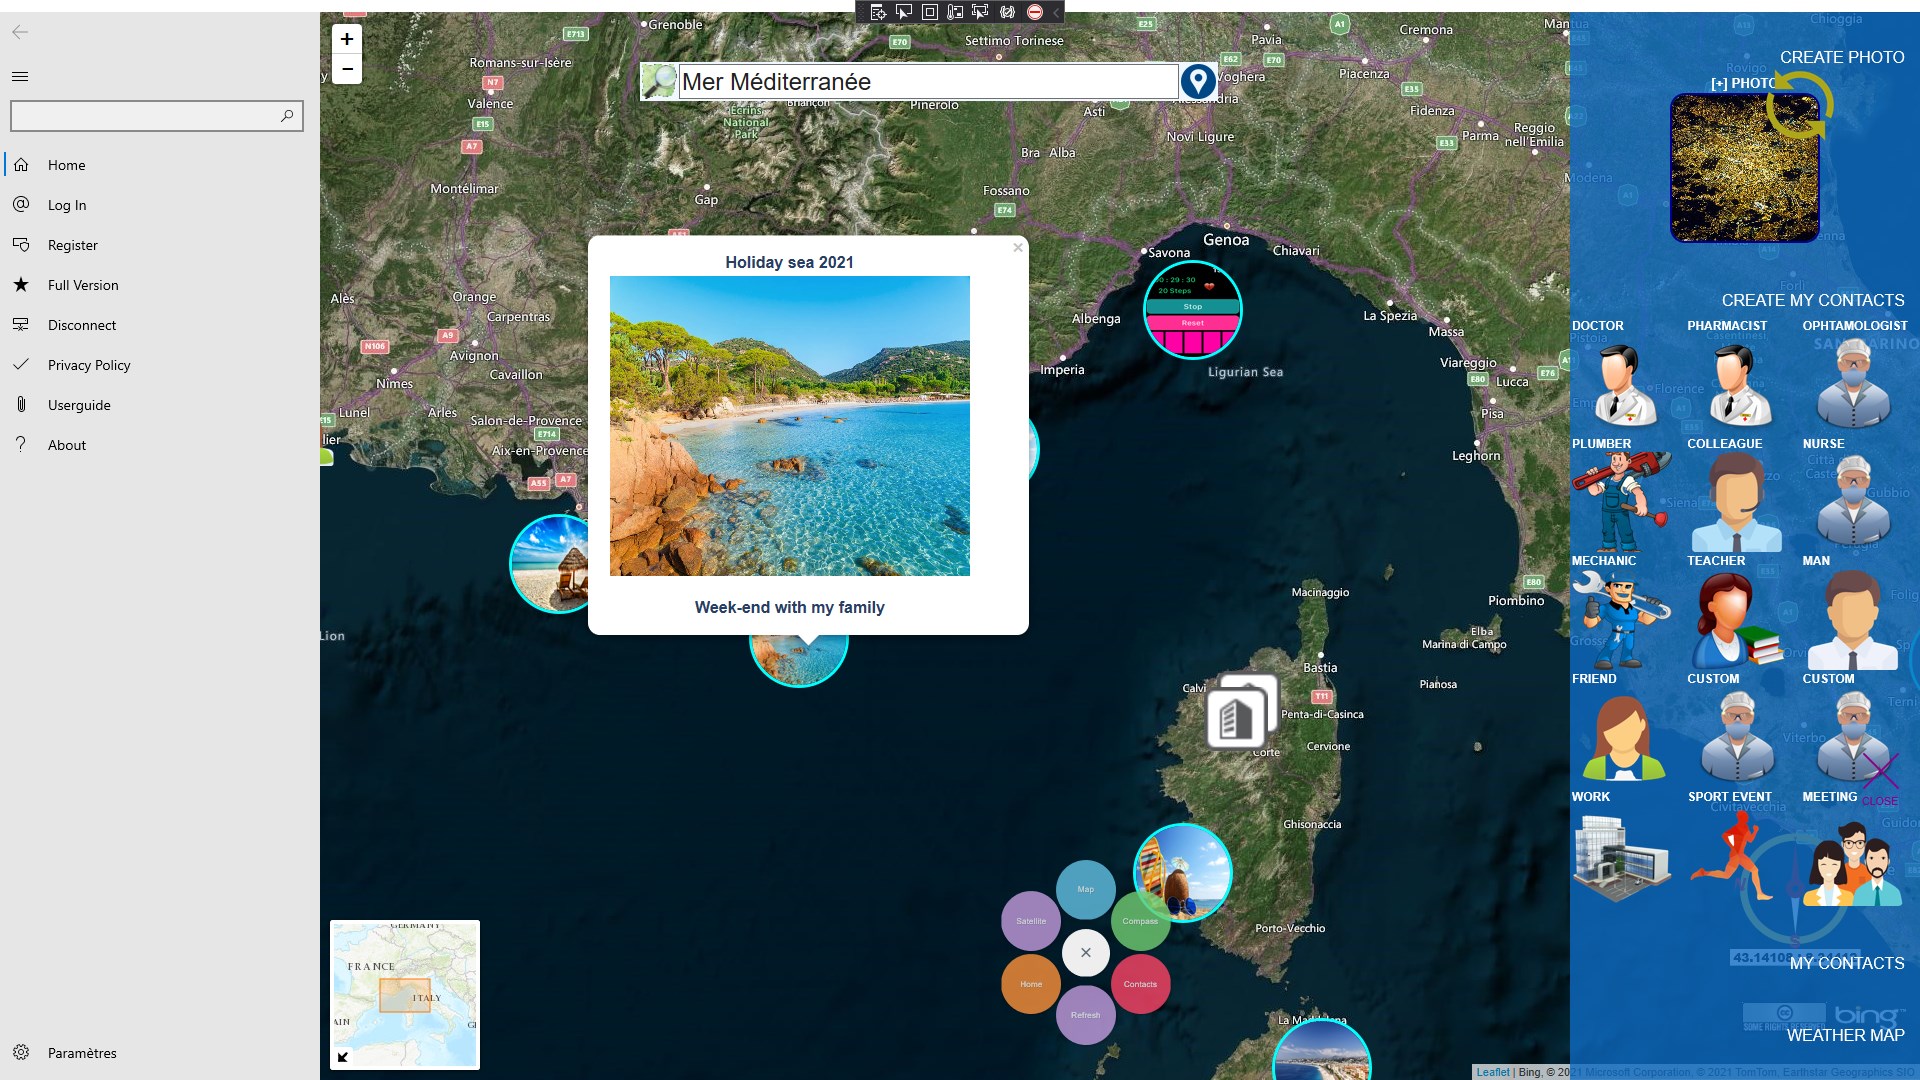Click the map zoom out minus button
1920x1080 pixels.
(347, 69)
